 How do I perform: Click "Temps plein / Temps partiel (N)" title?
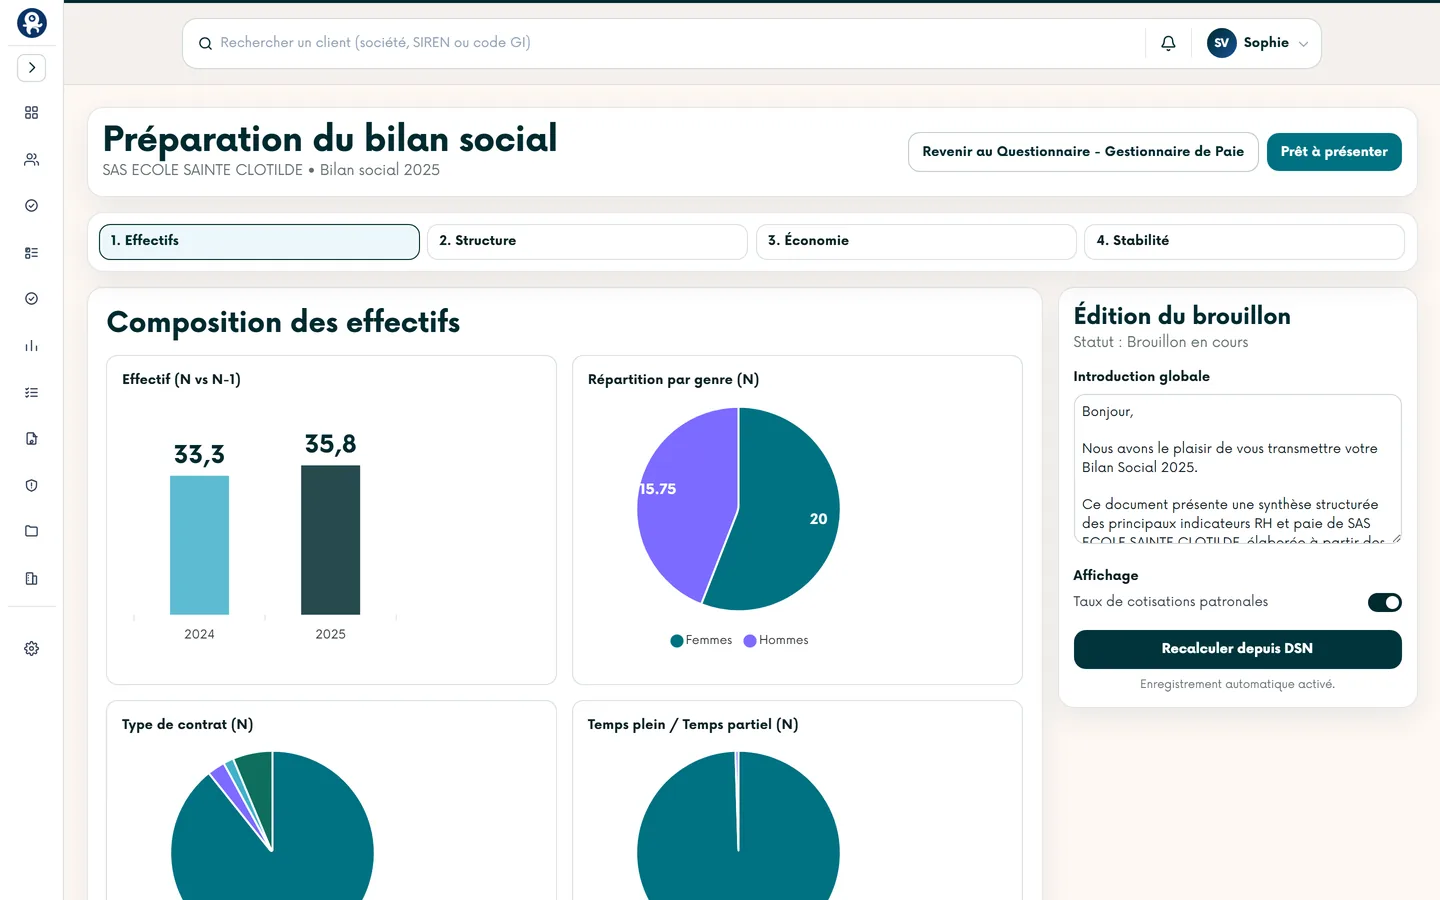[x=693, y=725]
